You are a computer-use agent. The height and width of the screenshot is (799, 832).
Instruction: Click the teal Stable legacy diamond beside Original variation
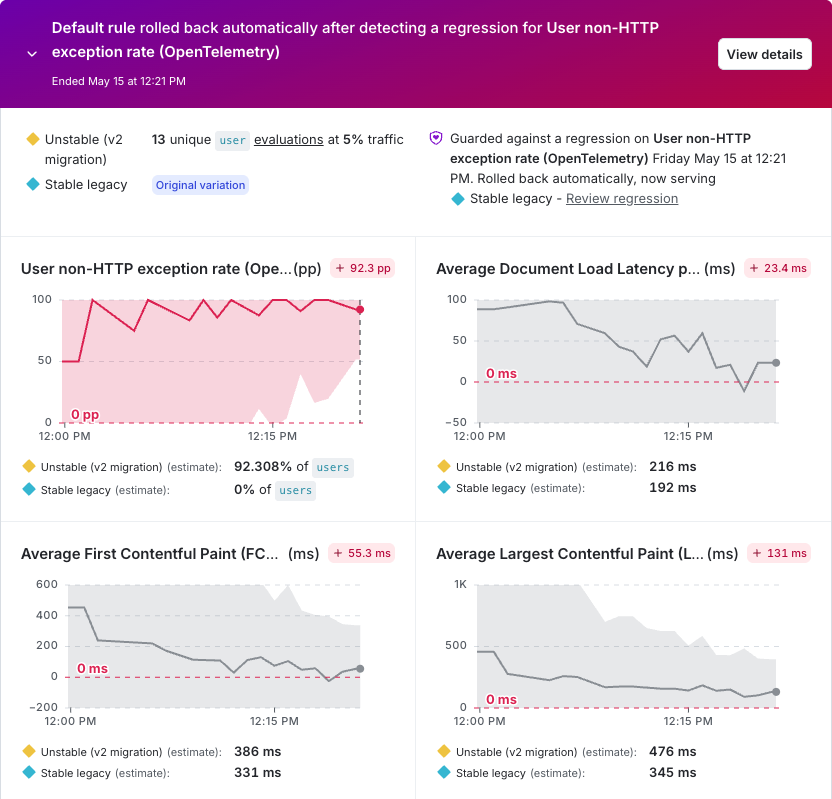tap(33, 184)
